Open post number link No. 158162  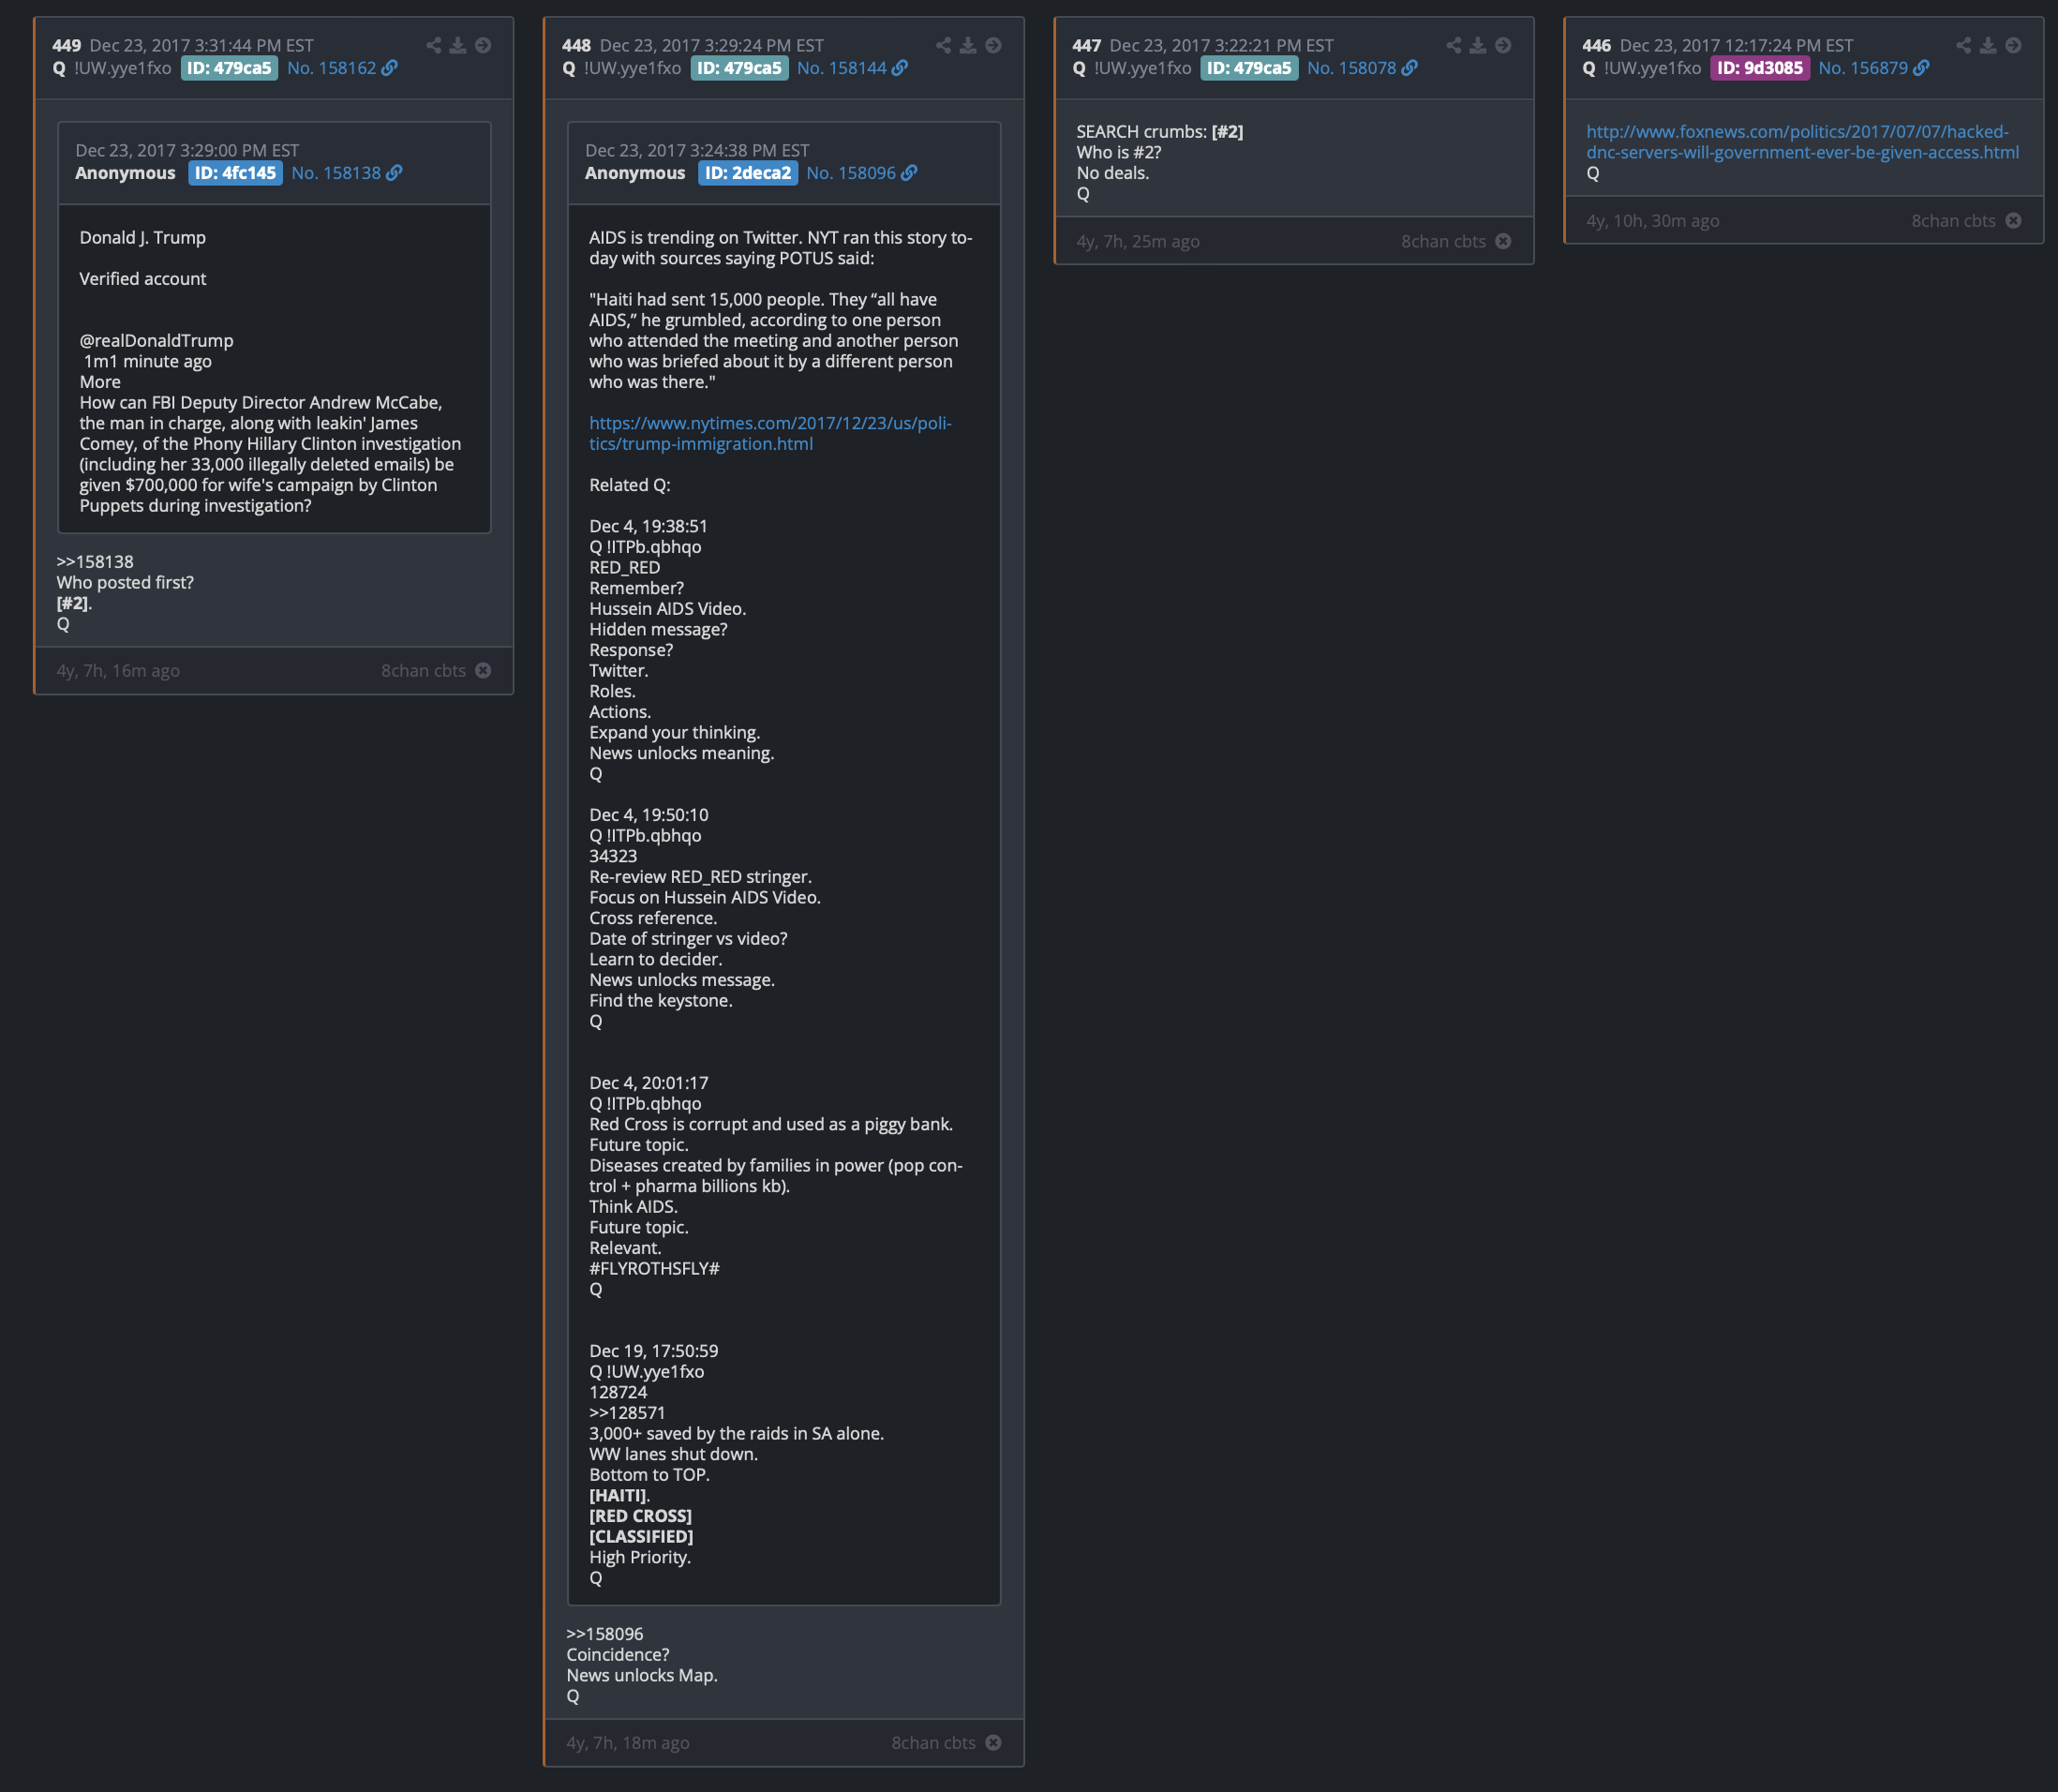(x=332, y=68)
